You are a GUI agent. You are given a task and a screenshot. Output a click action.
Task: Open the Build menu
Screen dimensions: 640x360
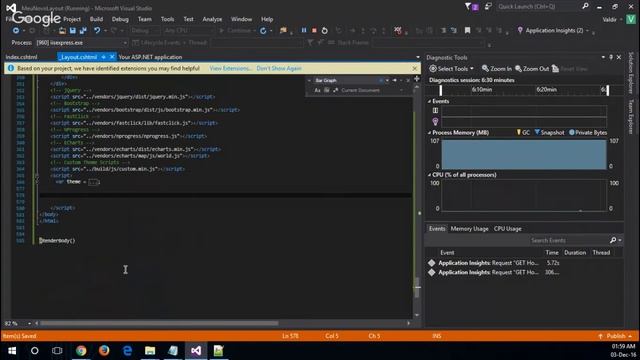click(96, 19)
